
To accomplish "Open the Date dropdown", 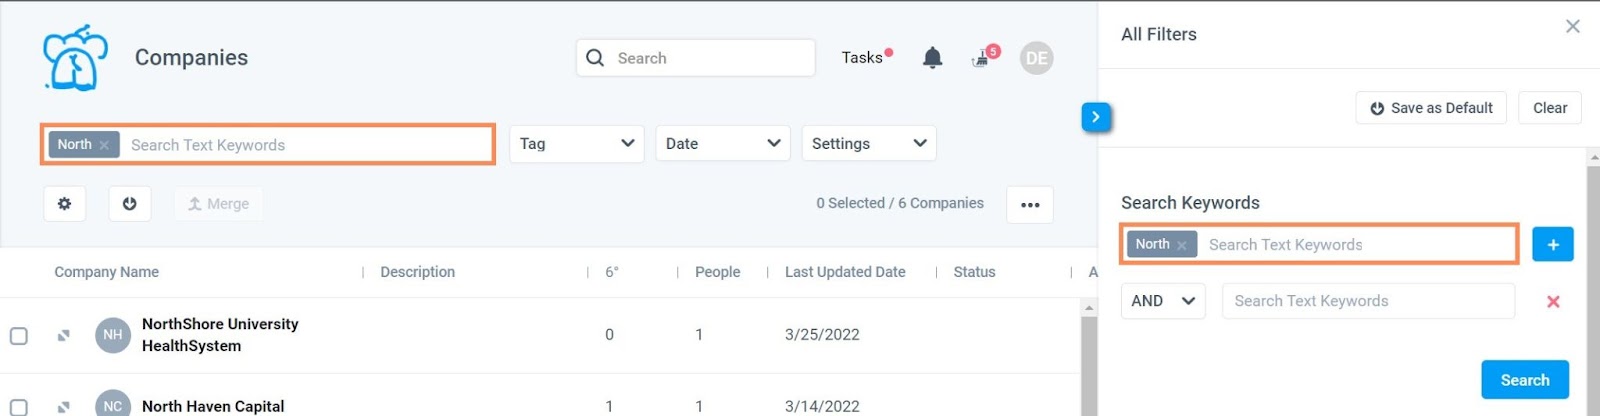I will 723,143.
